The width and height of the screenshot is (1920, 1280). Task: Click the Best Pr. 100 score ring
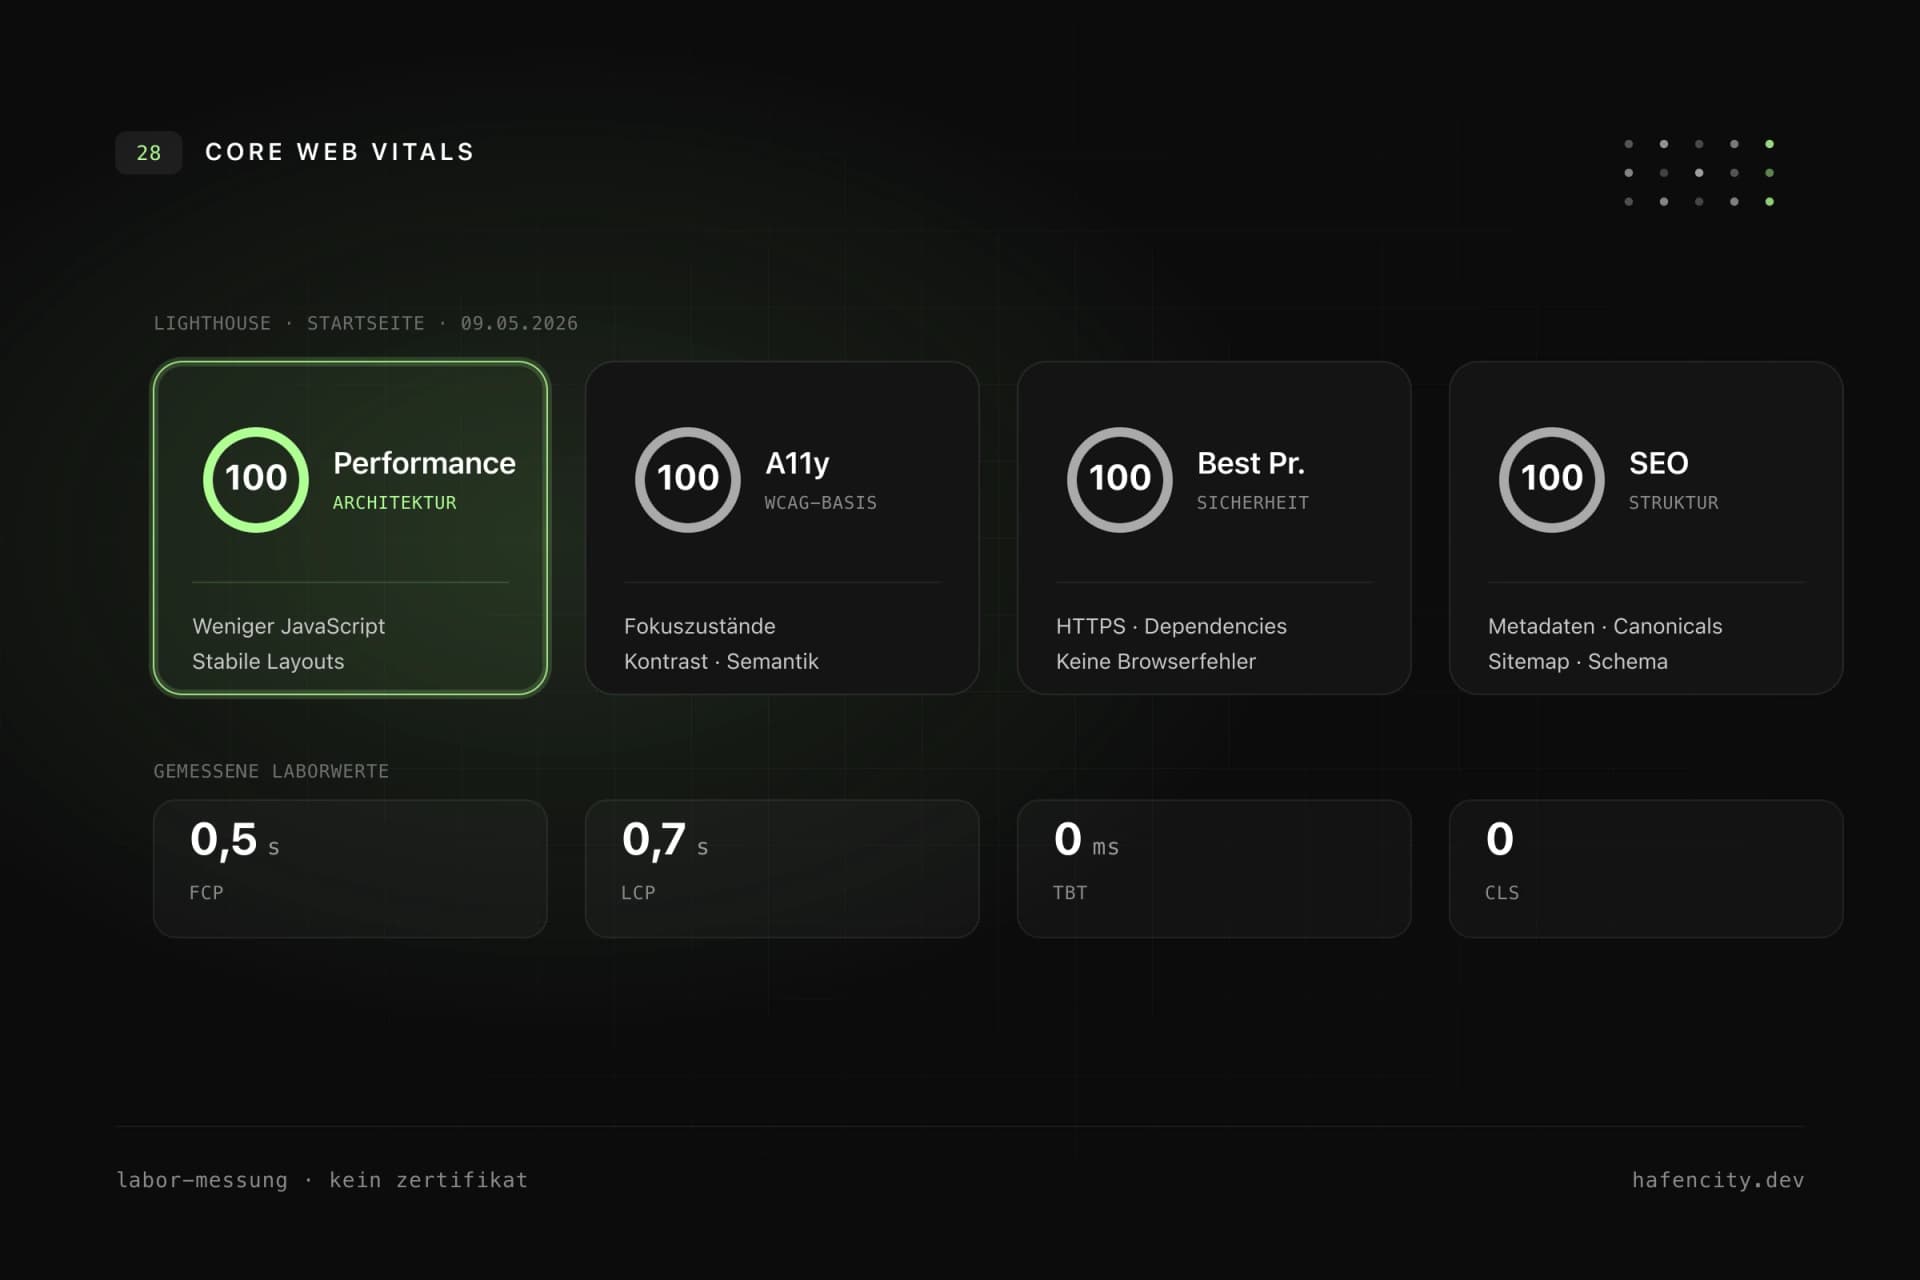click(x=1120, y=480)
